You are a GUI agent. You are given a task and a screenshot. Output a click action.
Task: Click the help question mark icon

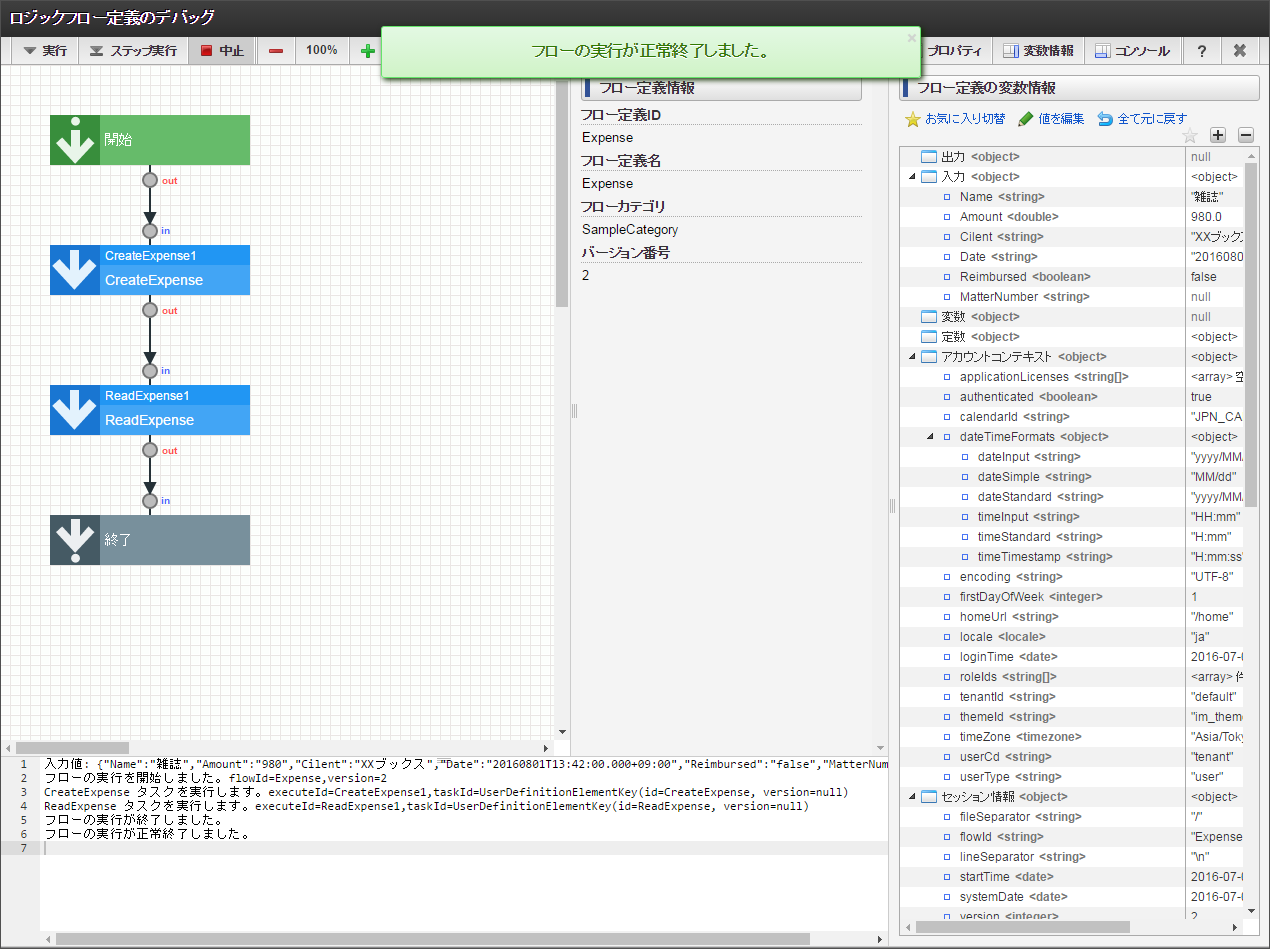tap(1202, 50)
